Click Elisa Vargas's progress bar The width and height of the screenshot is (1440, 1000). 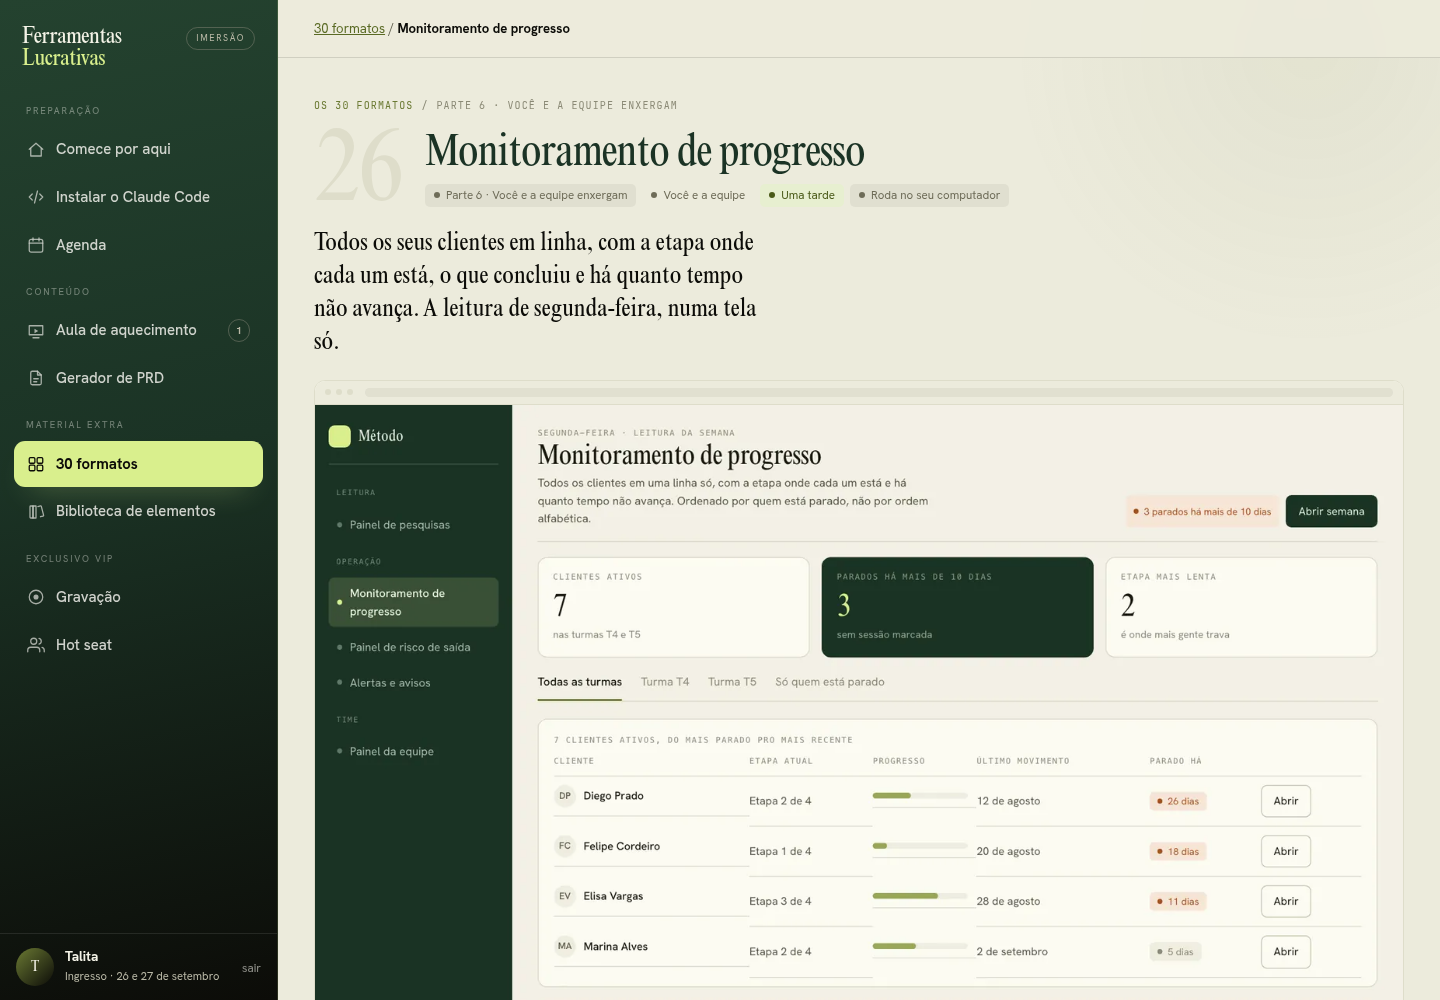(920, 896)
